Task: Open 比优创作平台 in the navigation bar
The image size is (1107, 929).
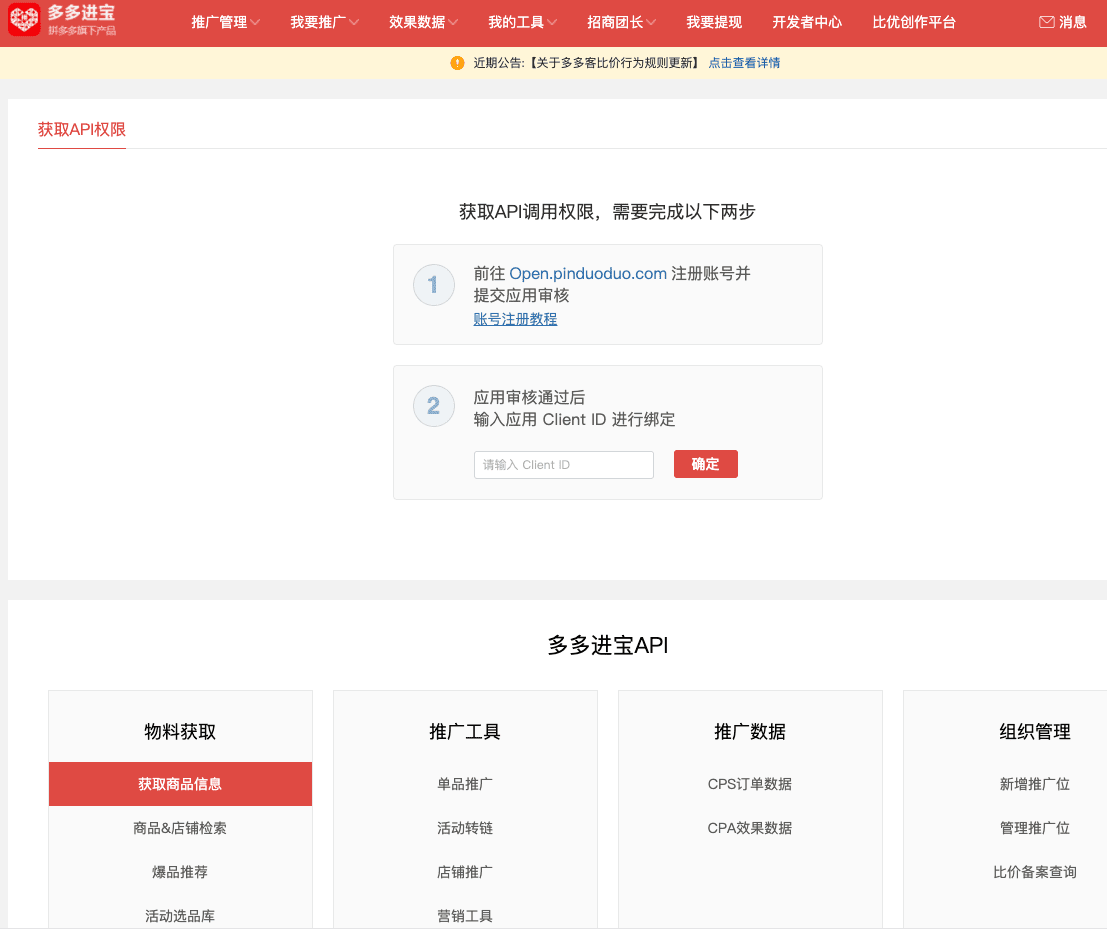Action: click(x=914, y=22)
